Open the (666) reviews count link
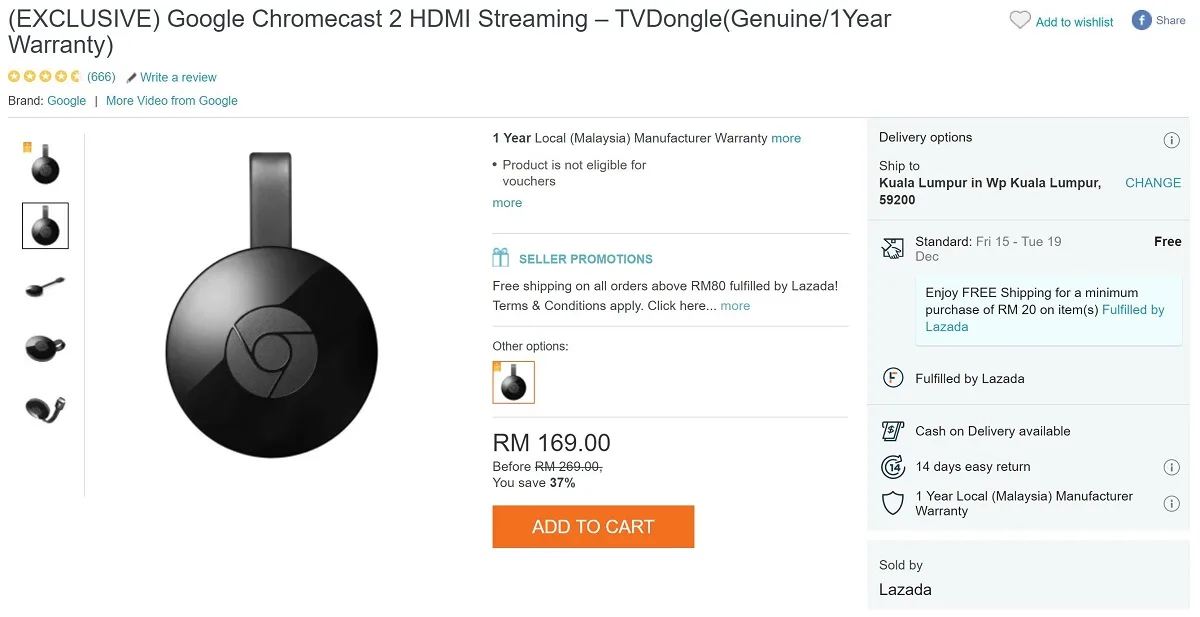This screenshot has width=1200, height=617. click(101, 77)
